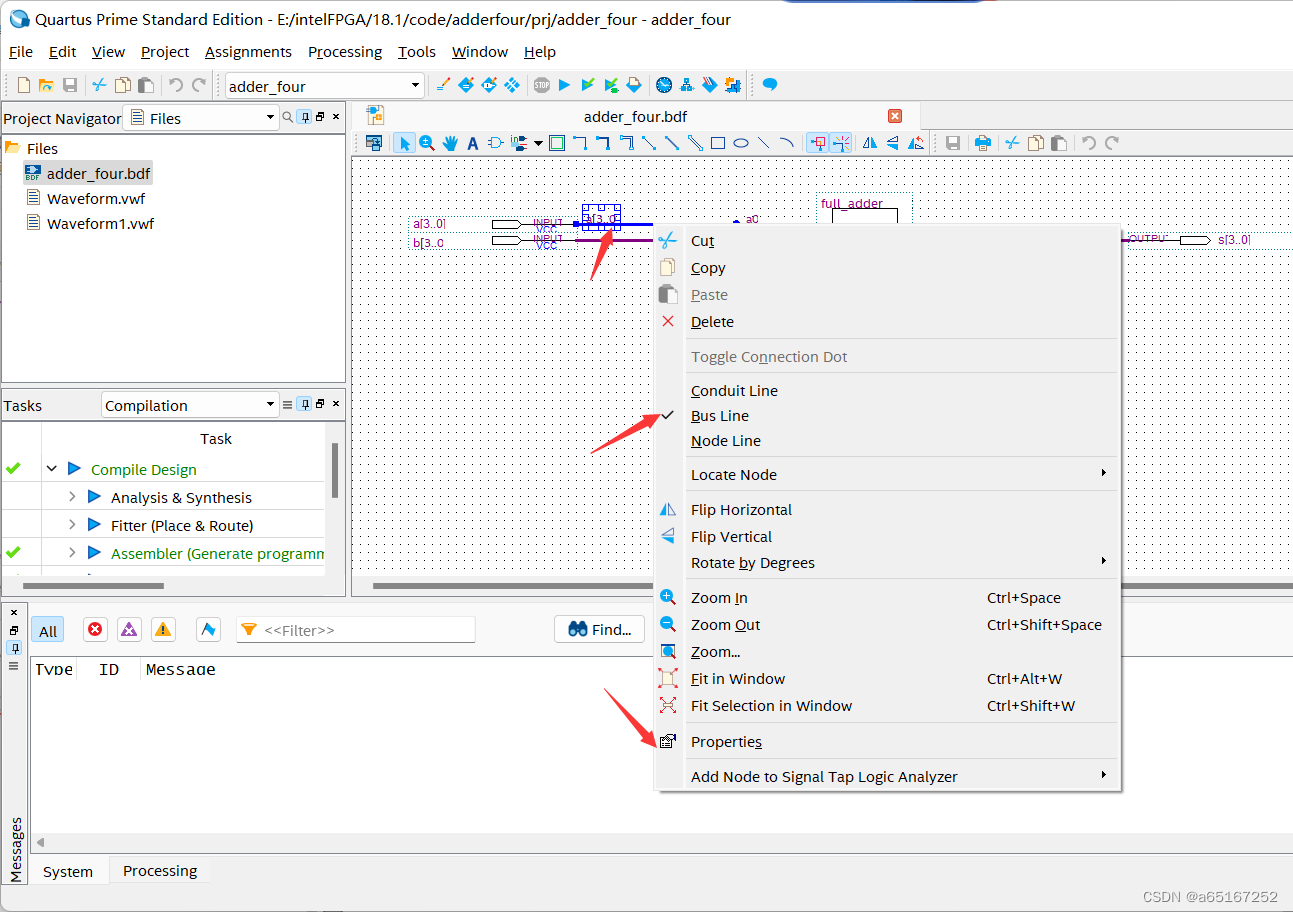Viewport: 1293px width, 912px height.
Task: Click Flip Horizontal icon in schematic toolbar
Action: coord(870,143)
